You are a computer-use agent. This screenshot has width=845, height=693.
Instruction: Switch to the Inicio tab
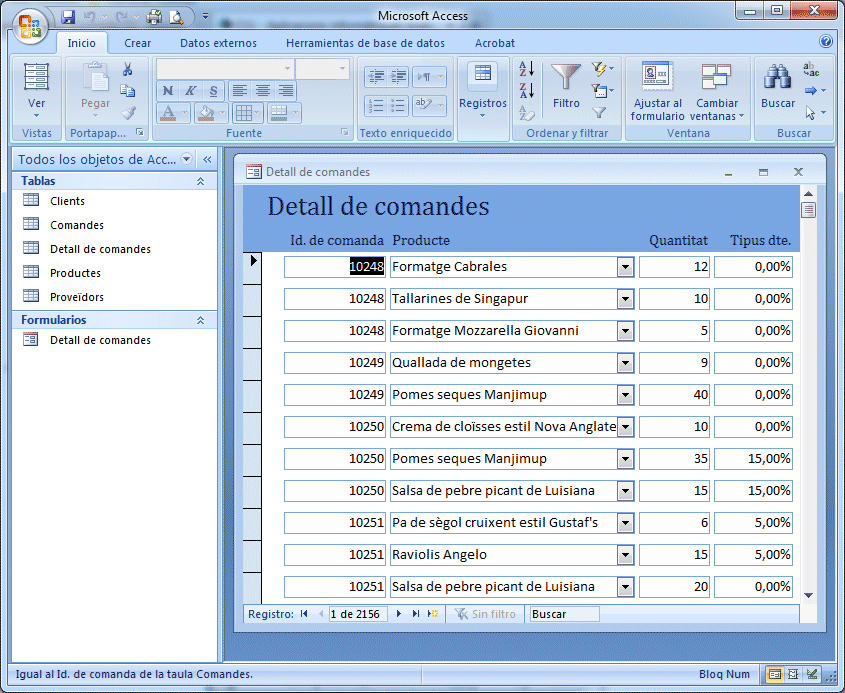tap(81, 43)
